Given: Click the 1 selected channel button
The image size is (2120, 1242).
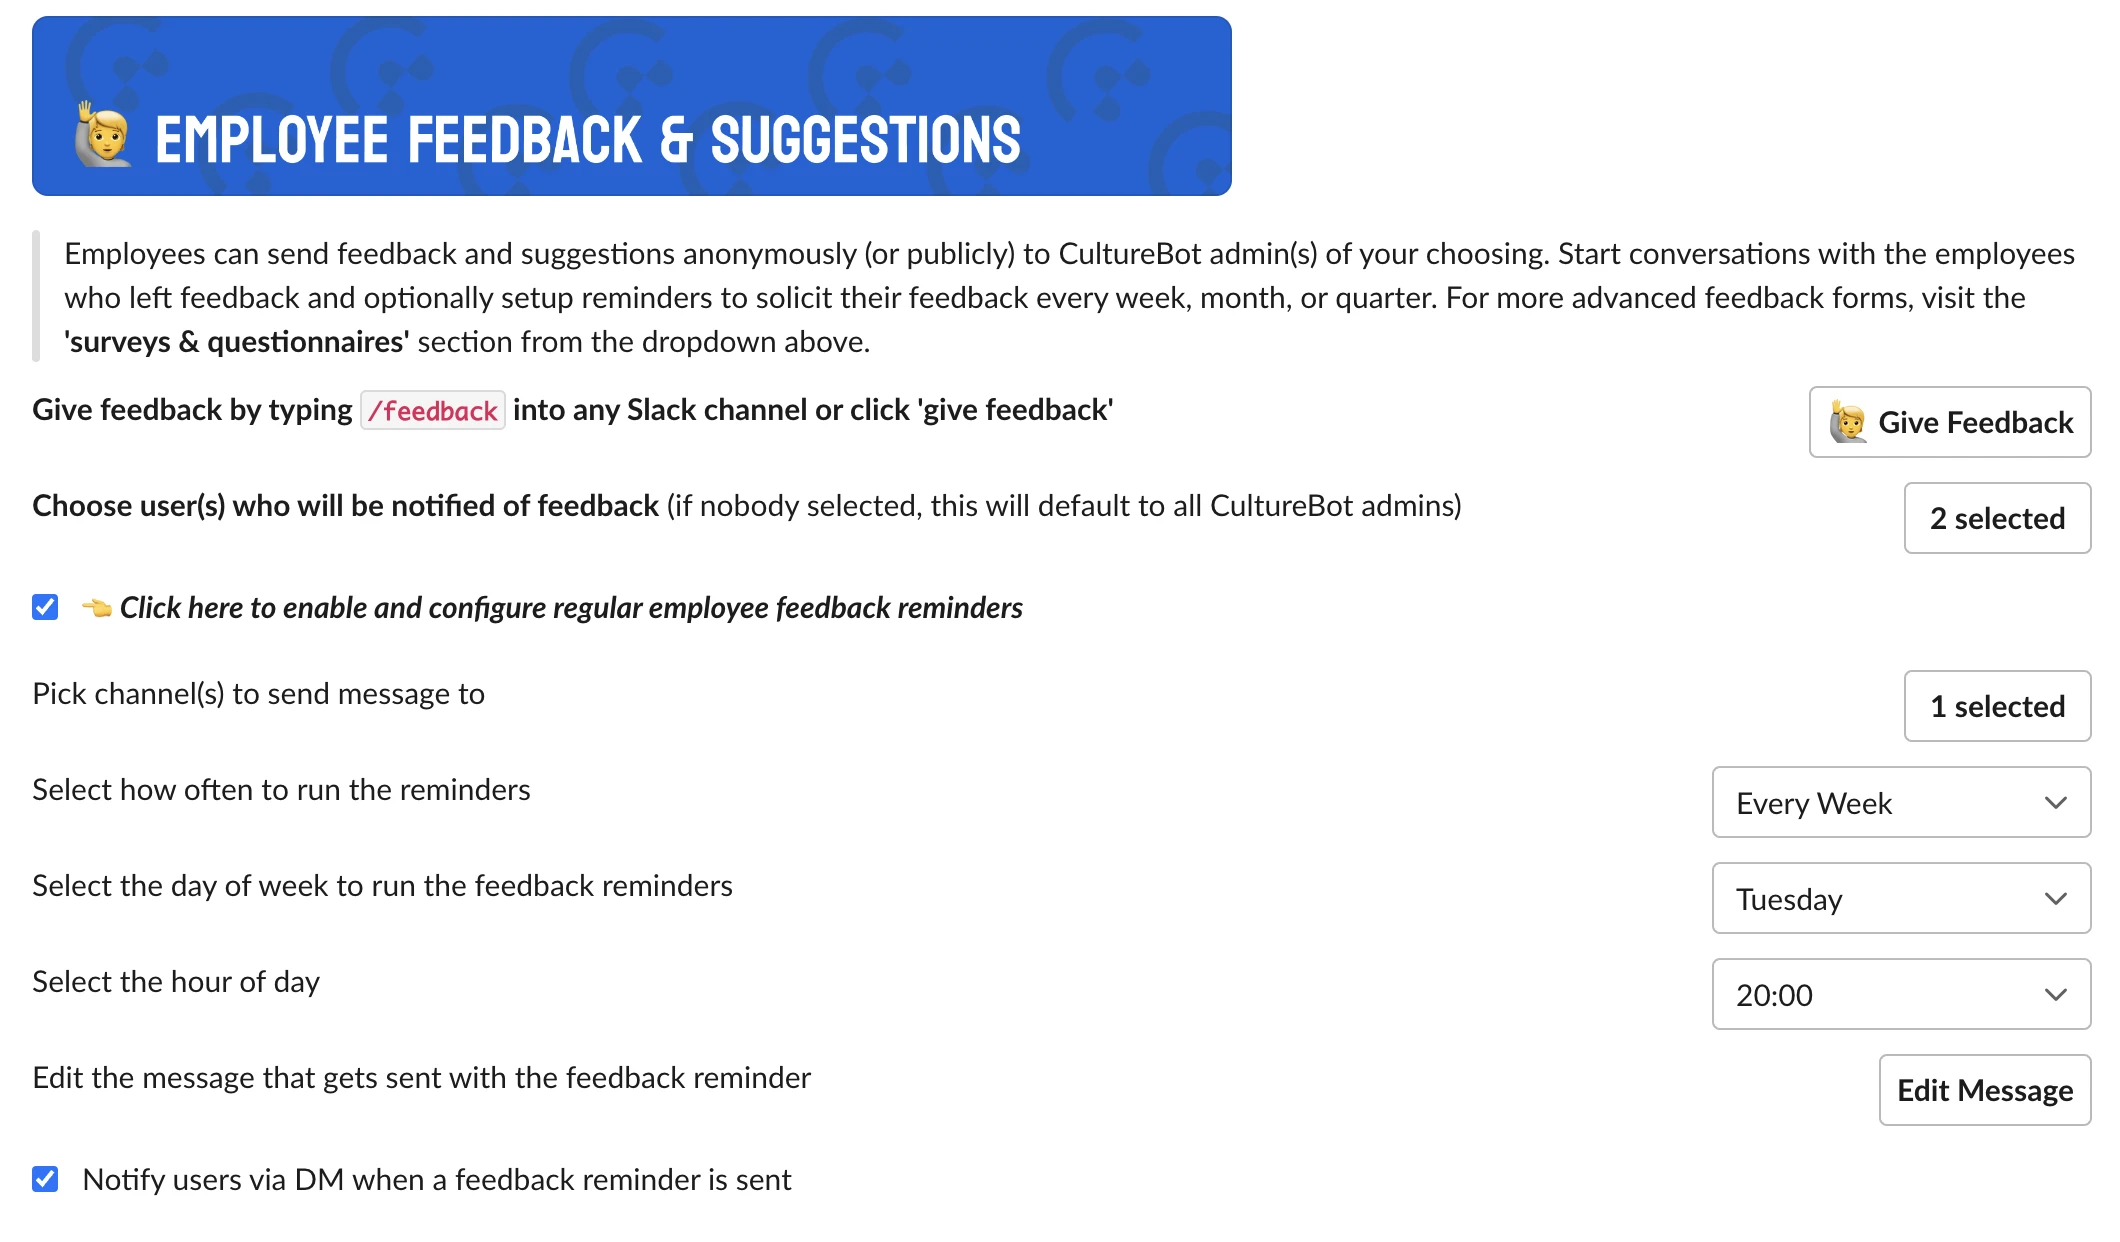Looking at the screenshot, I should [1999, 705].
